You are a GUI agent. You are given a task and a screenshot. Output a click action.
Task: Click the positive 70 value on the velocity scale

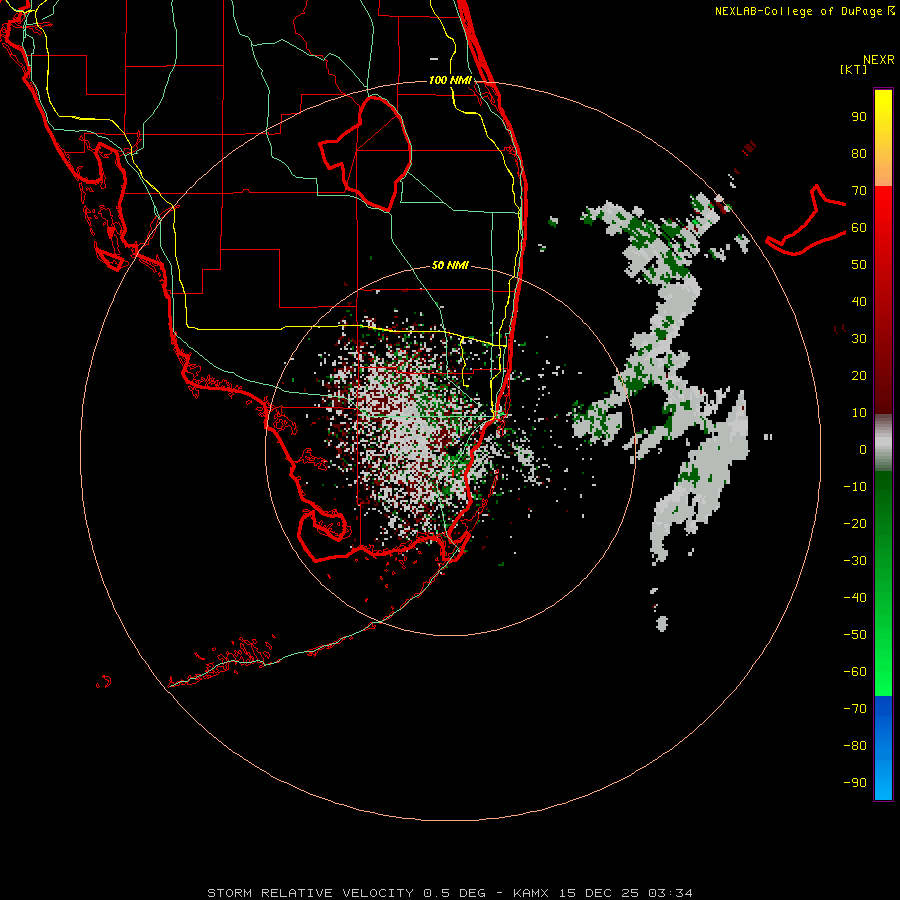(859, 191)
